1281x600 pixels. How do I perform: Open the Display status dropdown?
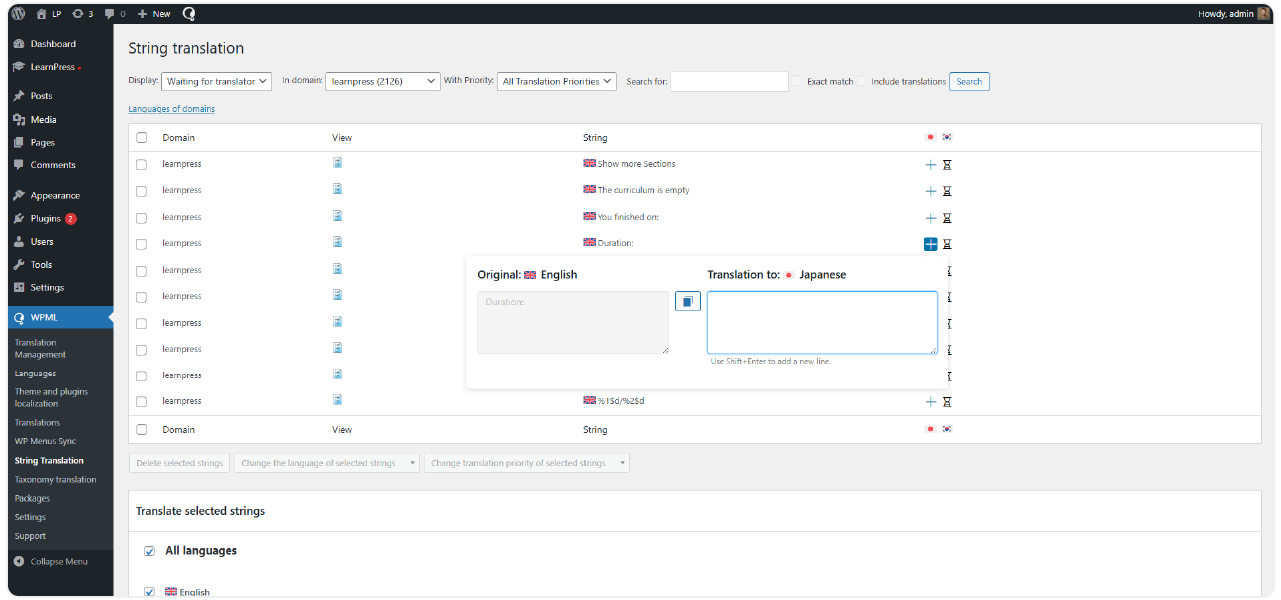(x=216, y=82)
